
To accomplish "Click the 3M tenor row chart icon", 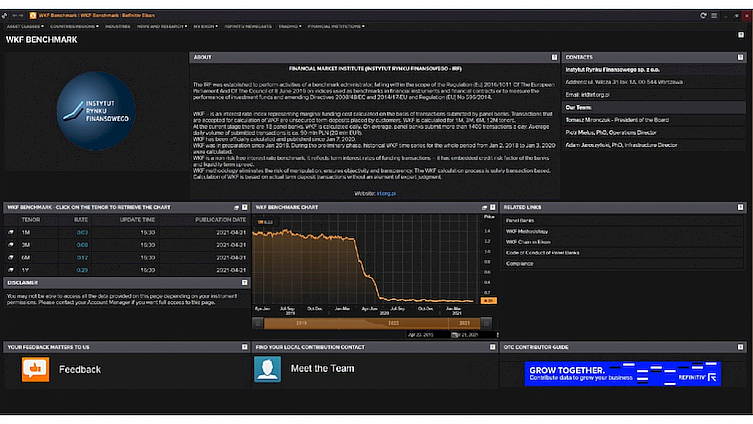I will 11,244.
